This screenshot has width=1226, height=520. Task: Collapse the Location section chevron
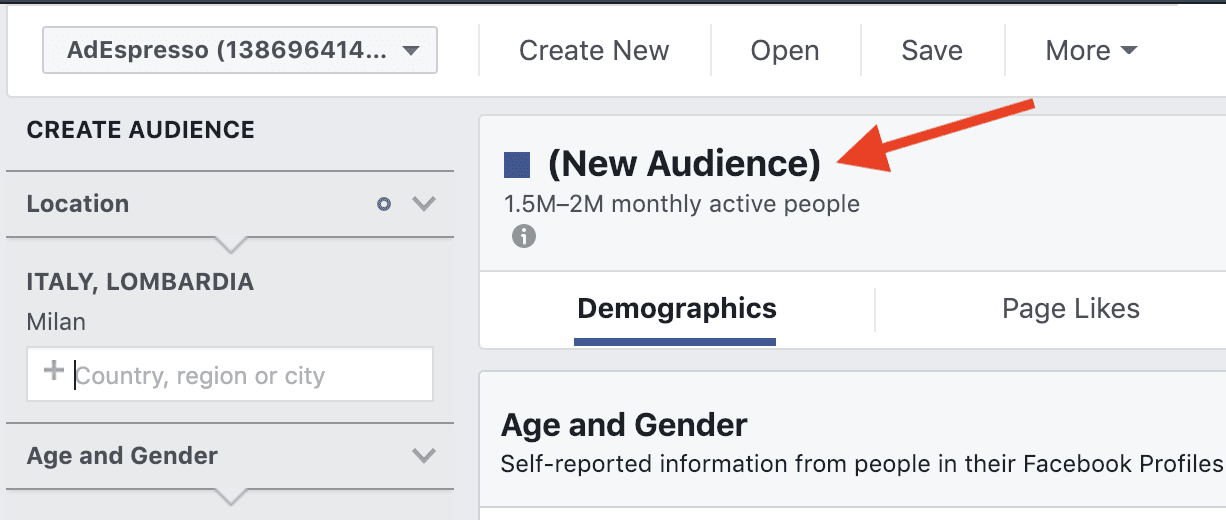click(424, 204)
